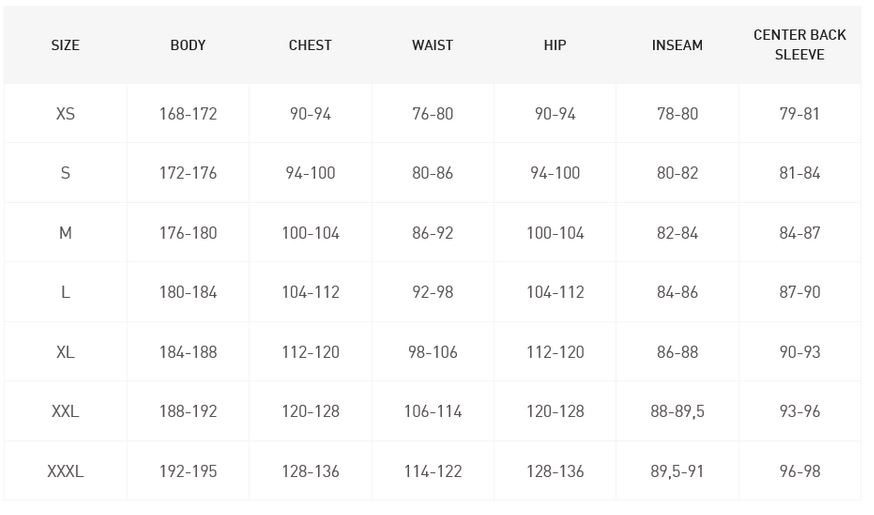Click the CENTER BACK SLEEVE header
874x515 pixels.
click(x=800, y=45)
